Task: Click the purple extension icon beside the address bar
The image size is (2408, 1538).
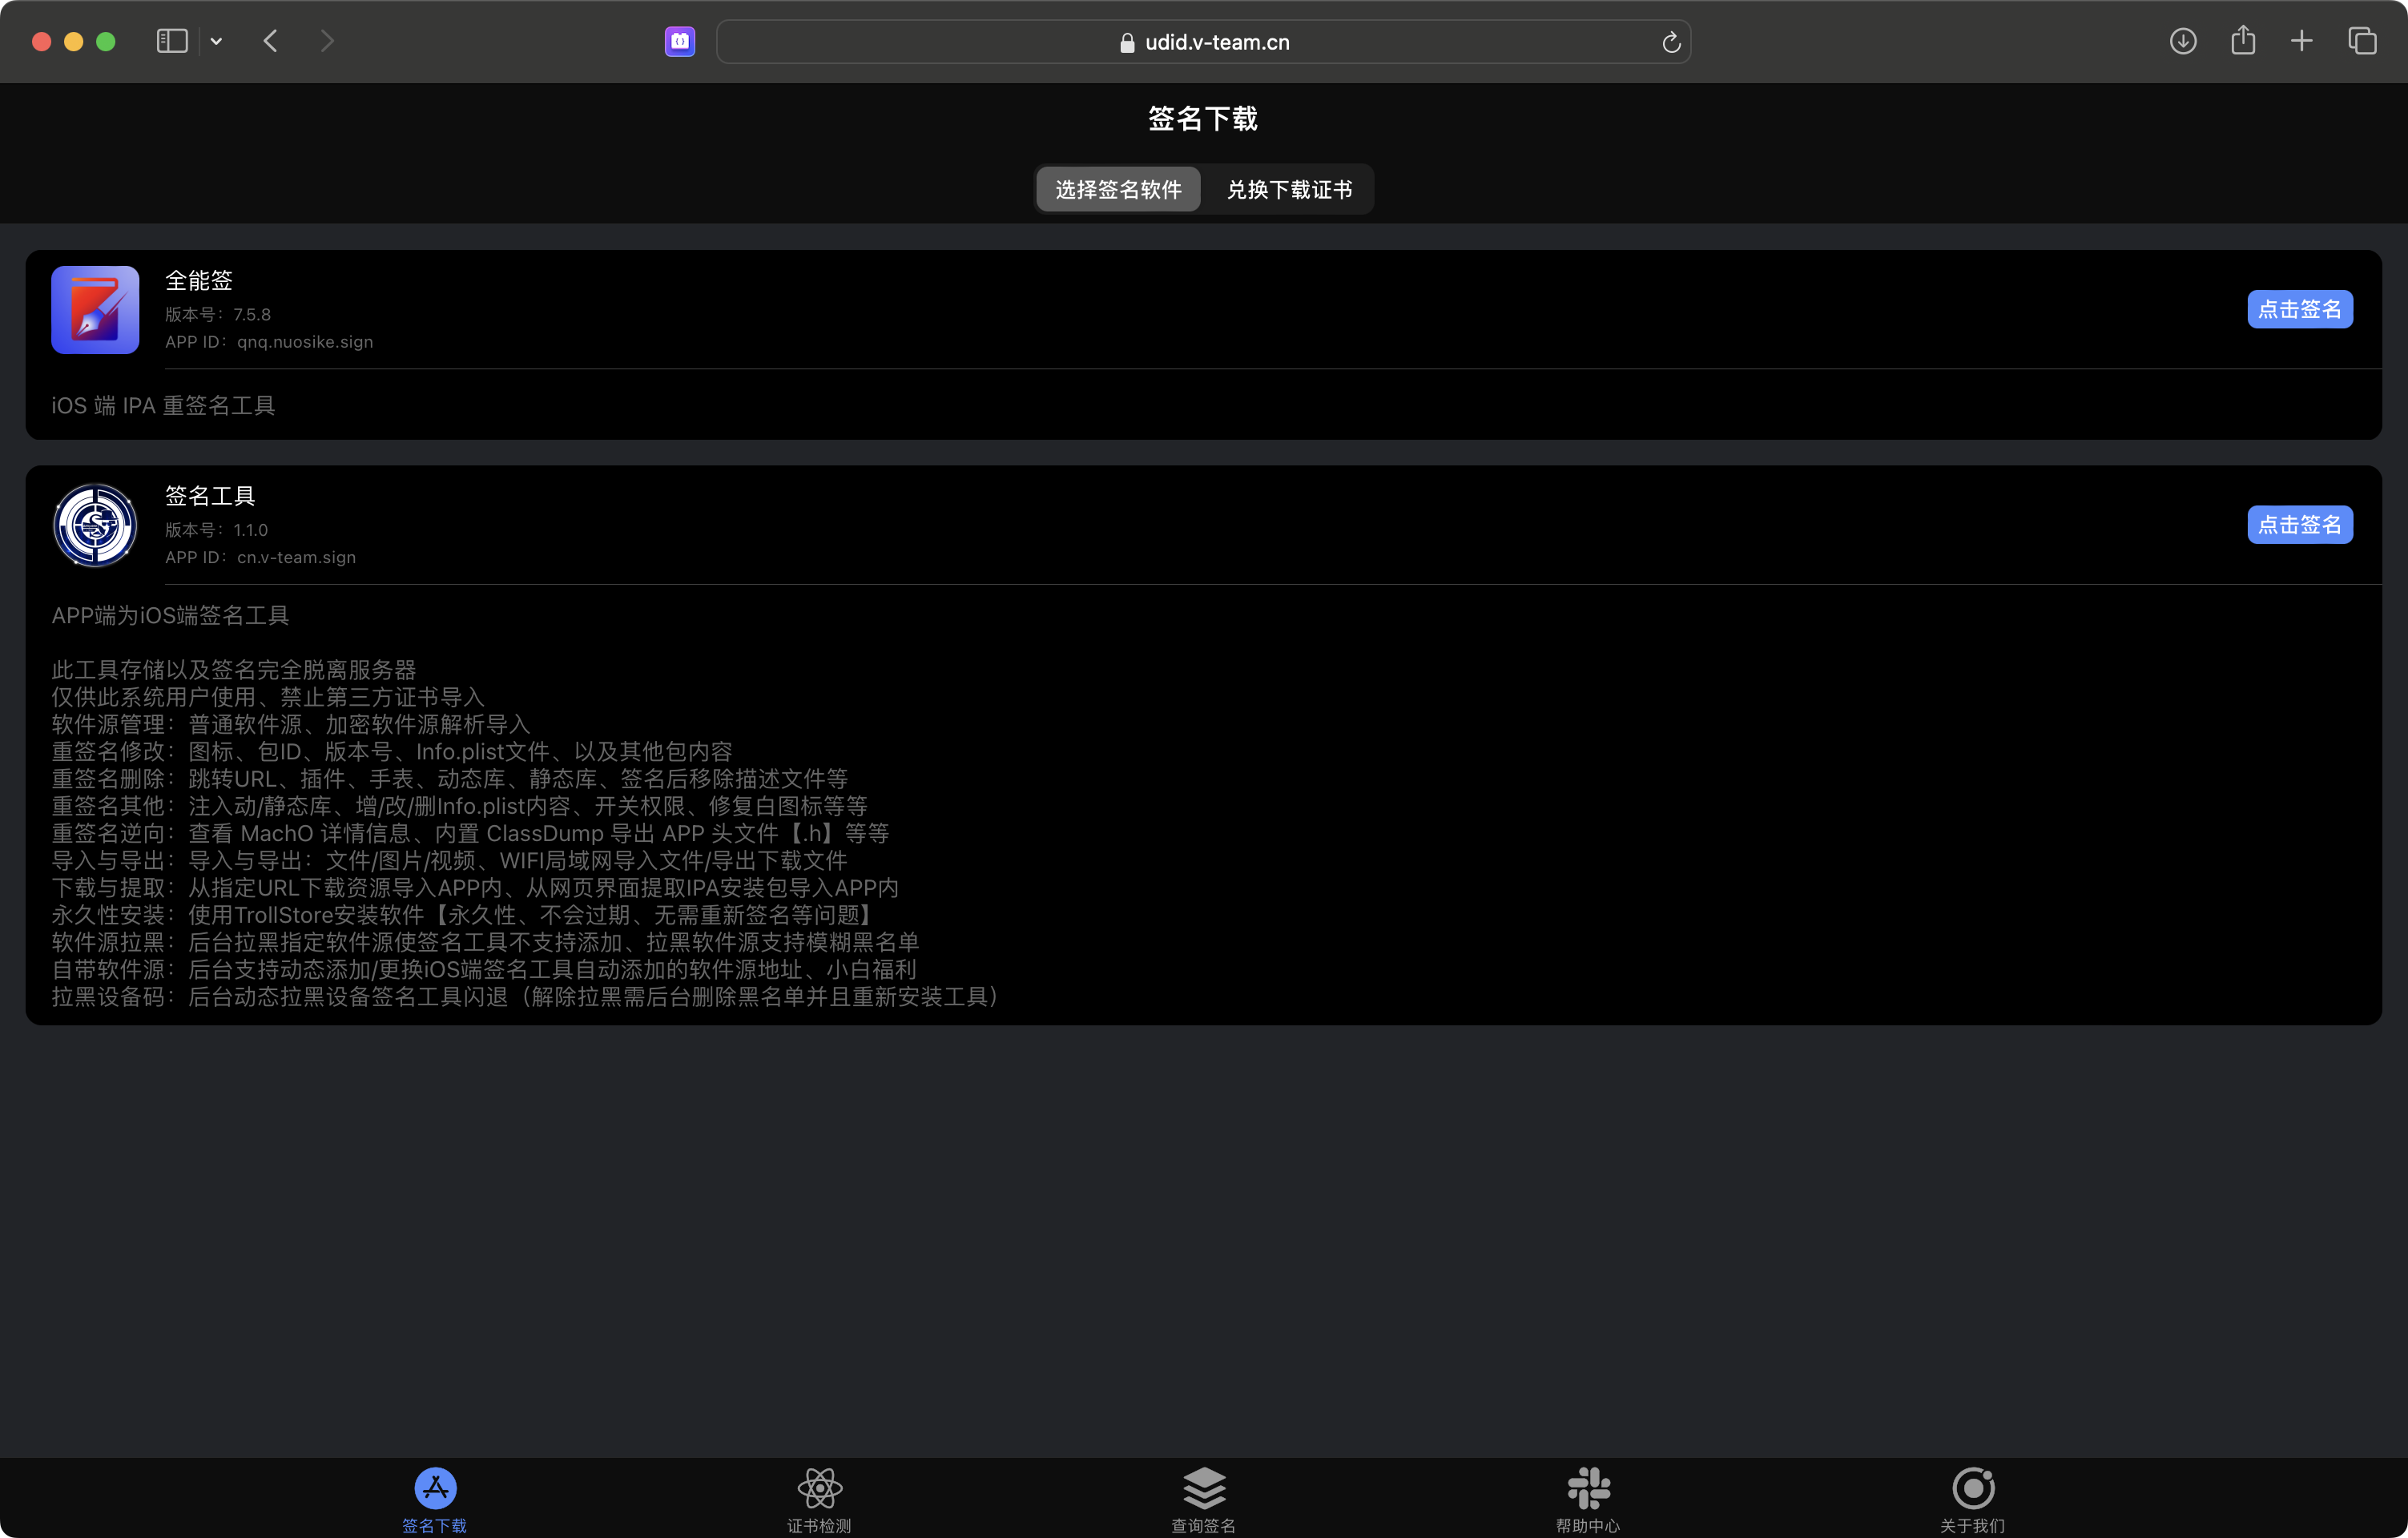Action: click(680, 41)
